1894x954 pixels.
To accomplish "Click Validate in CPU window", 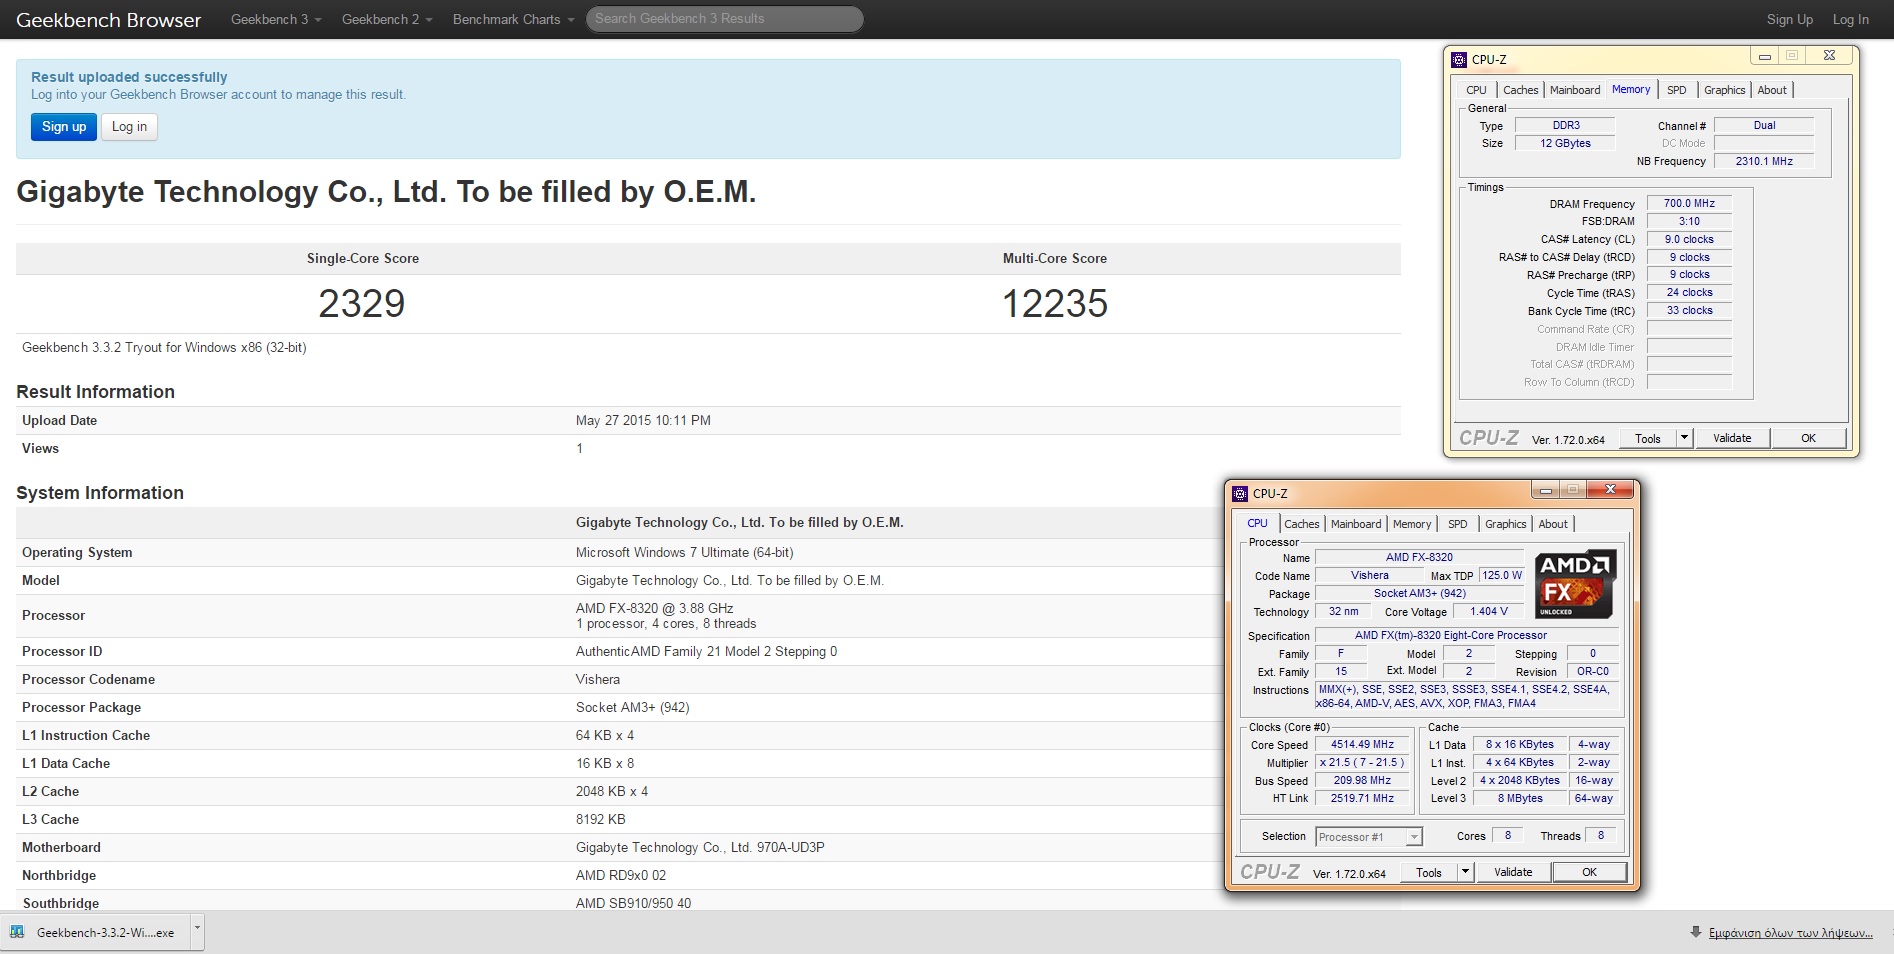I will 1513,872.
